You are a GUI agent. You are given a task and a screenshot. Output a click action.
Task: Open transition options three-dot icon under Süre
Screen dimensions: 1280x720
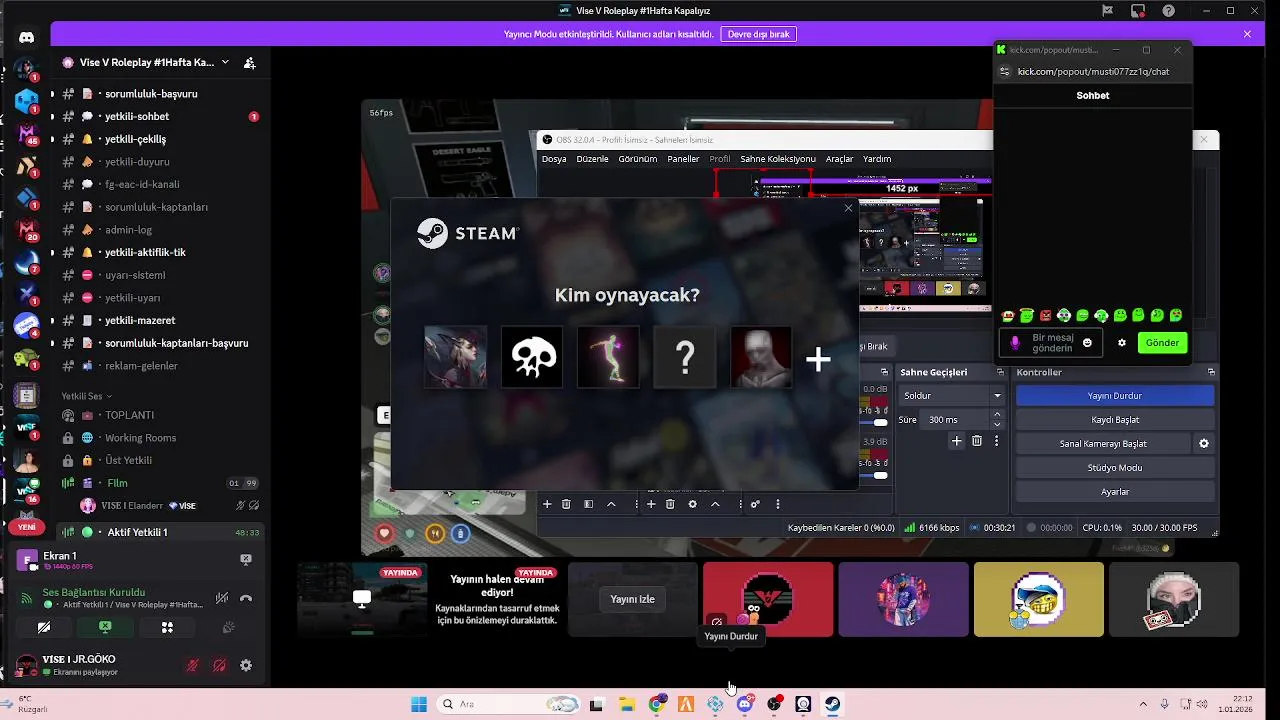pos(997,441)
